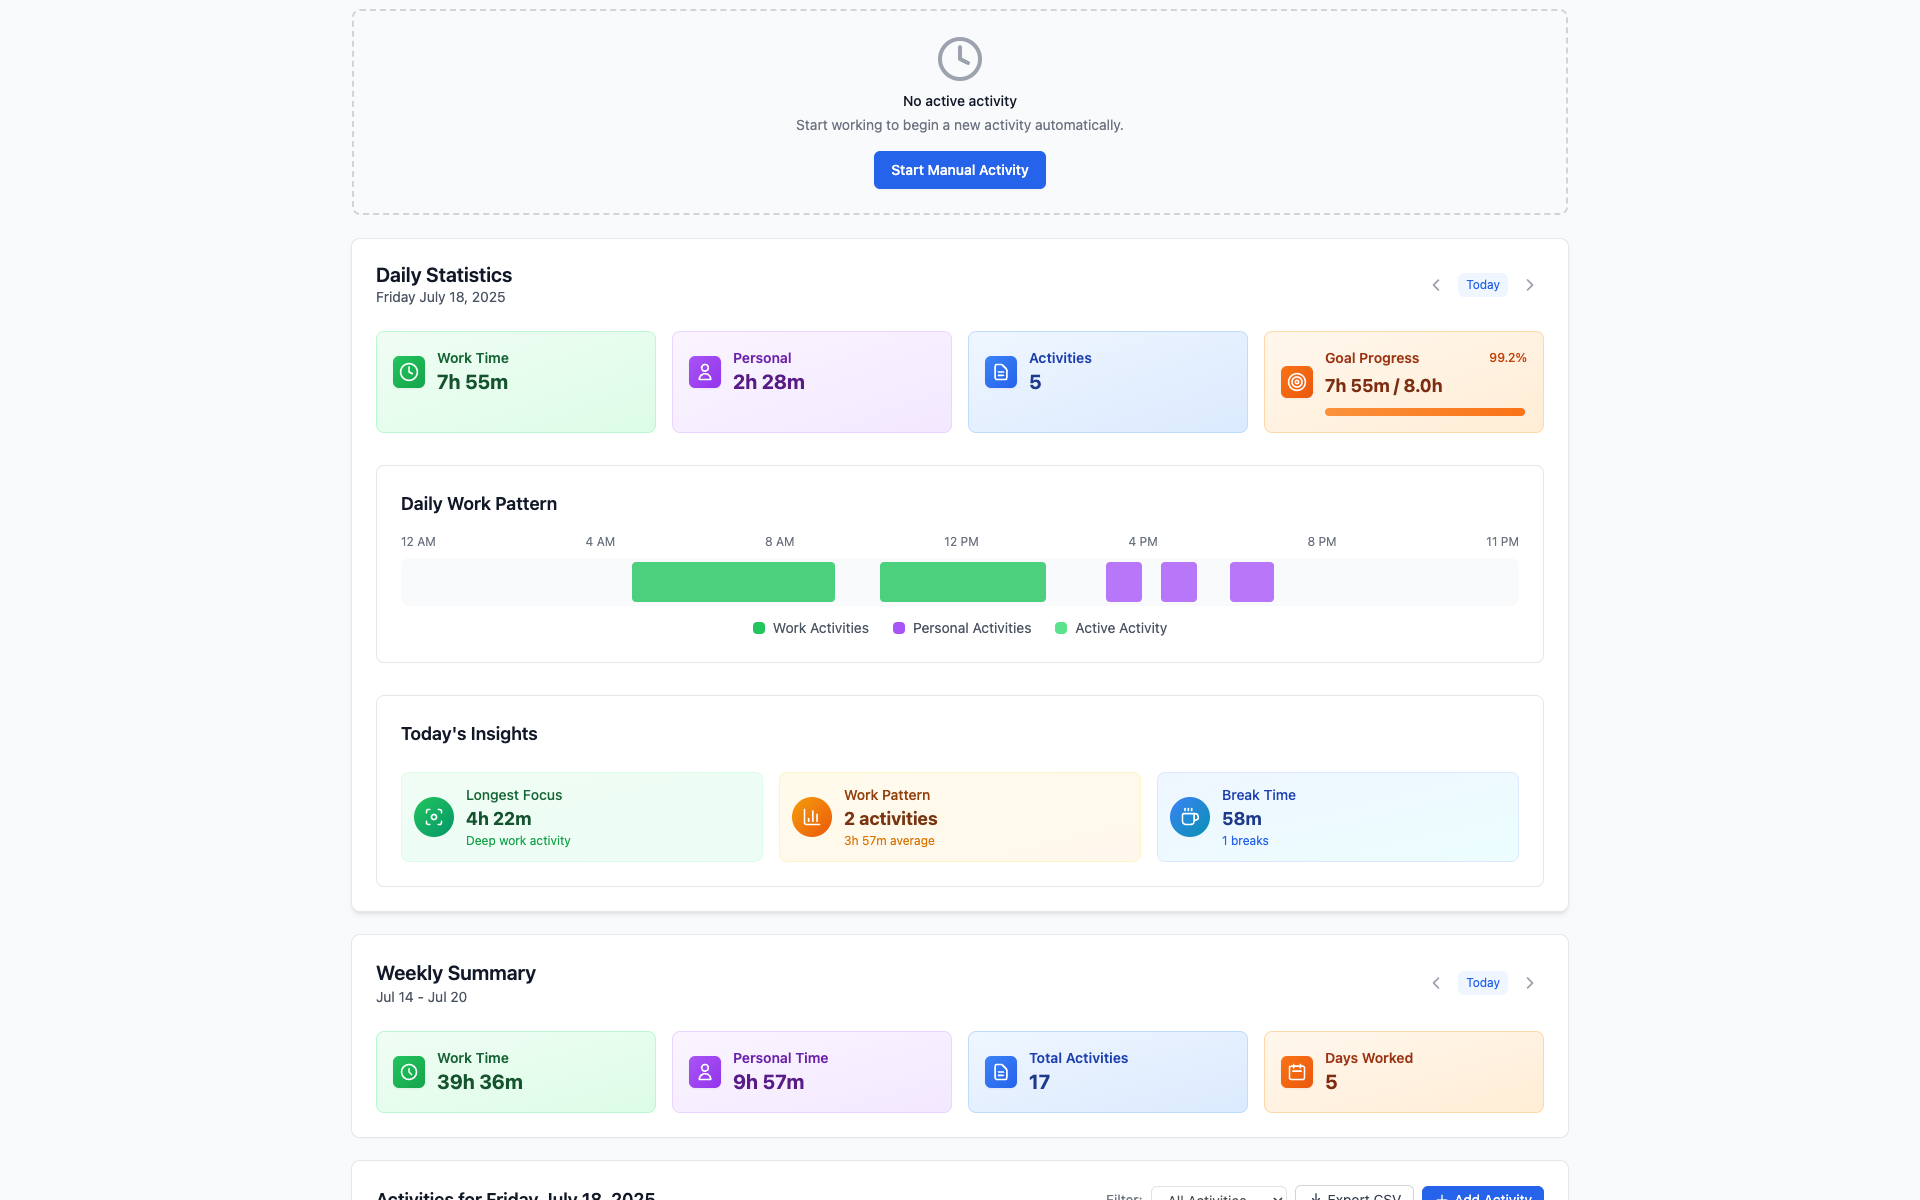Viewport: 1920px width, 1200px height.
Task: Click Start Manual Activity button
Action: (960, 170)
